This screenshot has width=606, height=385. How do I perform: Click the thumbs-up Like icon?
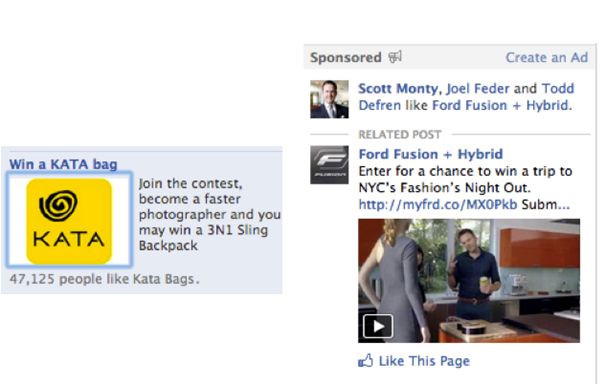(366, 361)
